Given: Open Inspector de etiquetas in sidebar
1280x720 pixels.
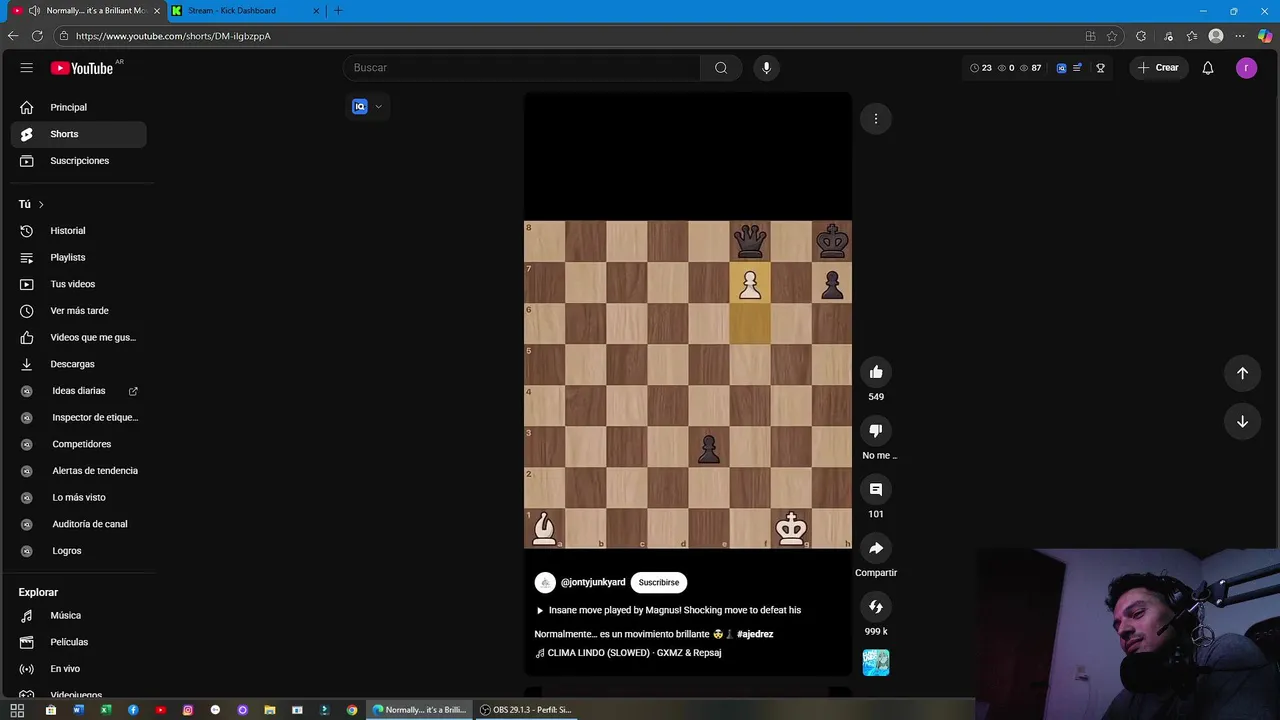Looking at the screenshot, I should pos(78,418).
